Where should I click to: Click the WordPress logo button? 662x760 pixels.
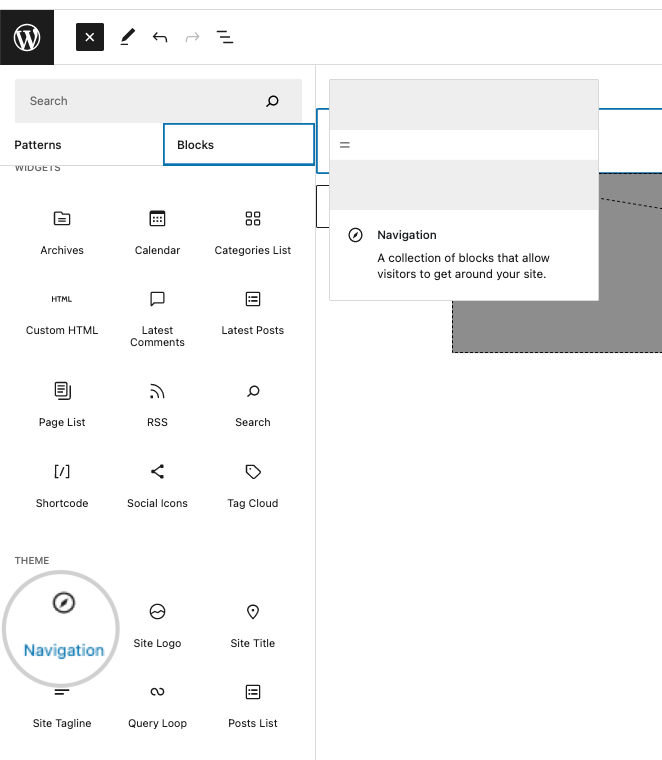point(27,37)
